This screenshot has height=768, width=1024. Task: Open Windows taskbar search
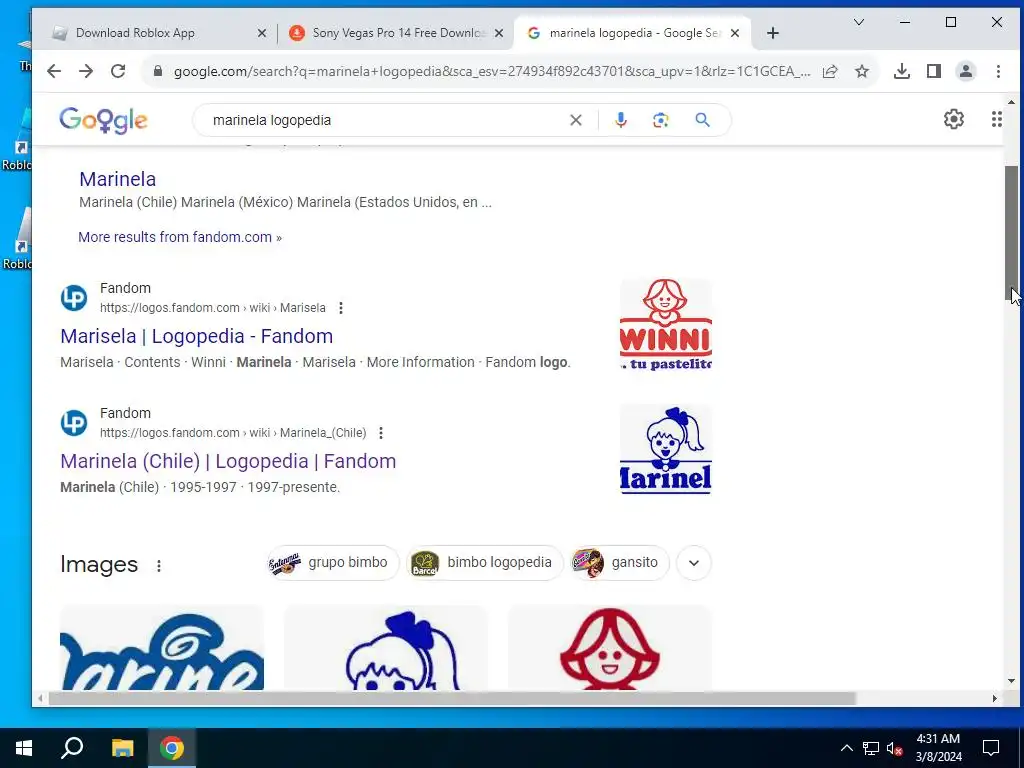pos(72,748)
